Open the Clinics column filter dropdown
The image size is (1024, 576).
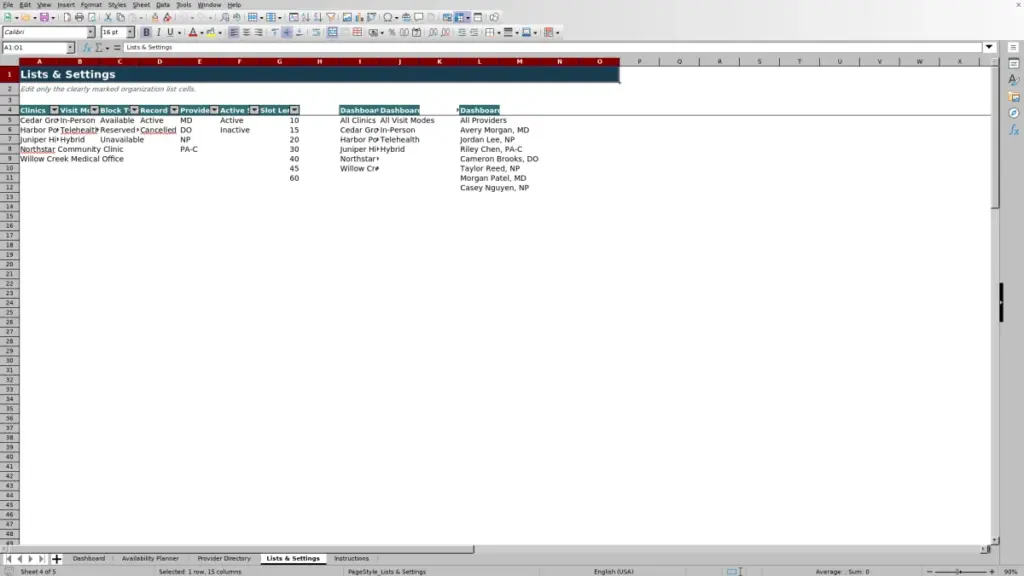[54, 110]
